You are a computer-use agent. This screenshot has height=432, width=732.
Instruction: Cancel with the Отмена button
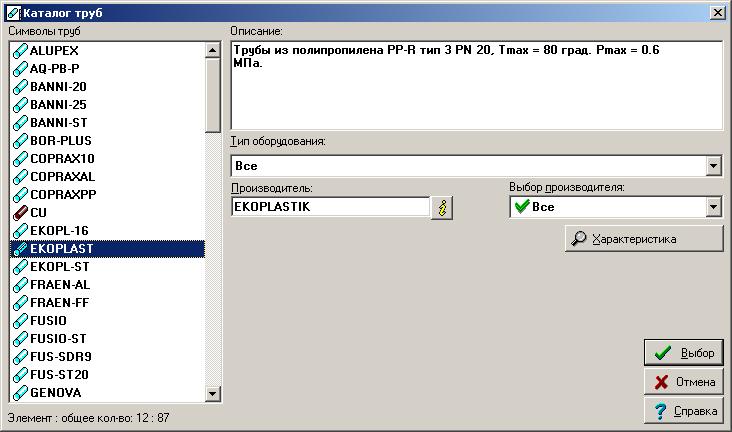tap(683, 382)
